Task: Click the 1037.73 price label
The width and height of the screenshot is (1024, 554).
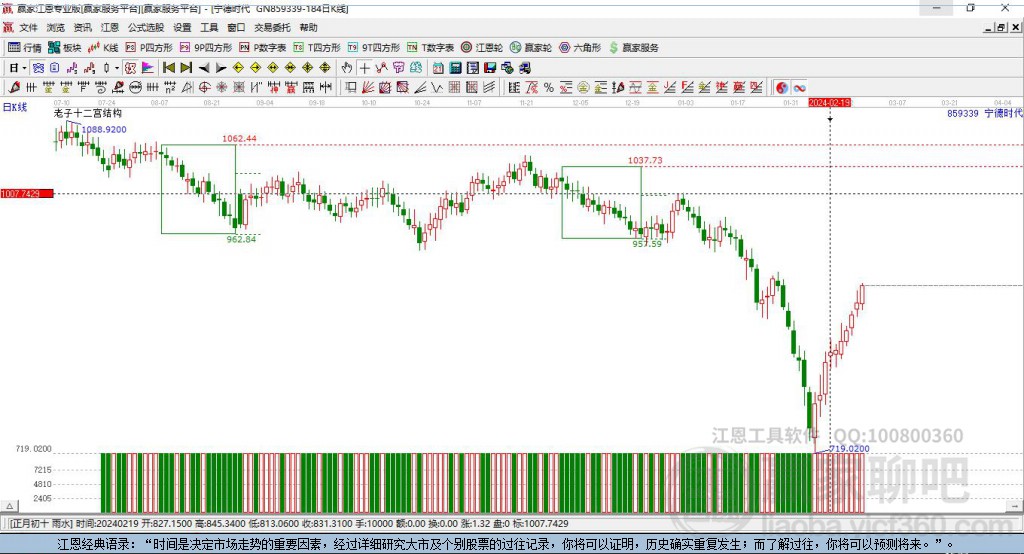Action: 645,160
